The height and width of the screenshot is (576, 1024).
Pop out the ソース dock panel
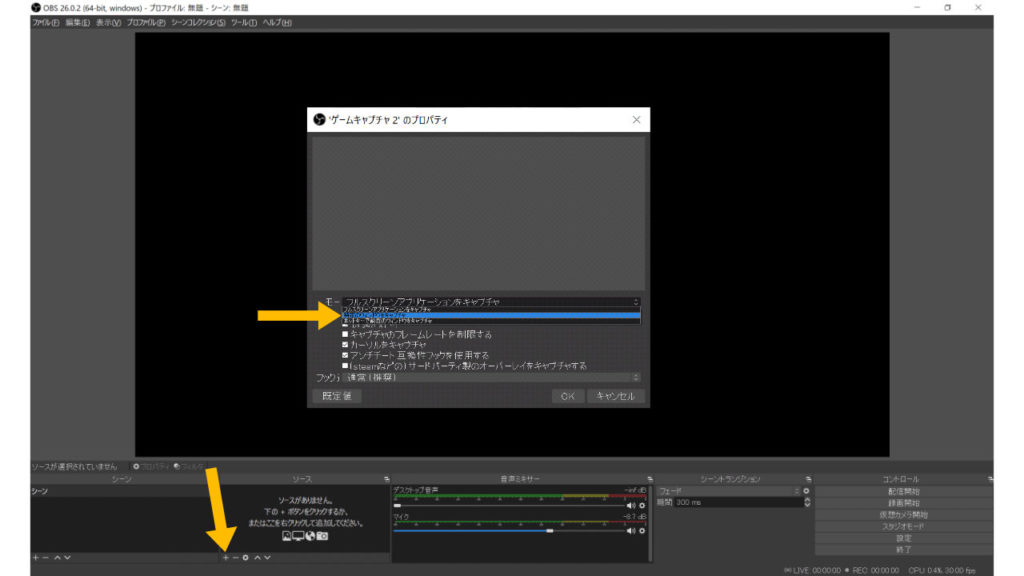(387, 479)
